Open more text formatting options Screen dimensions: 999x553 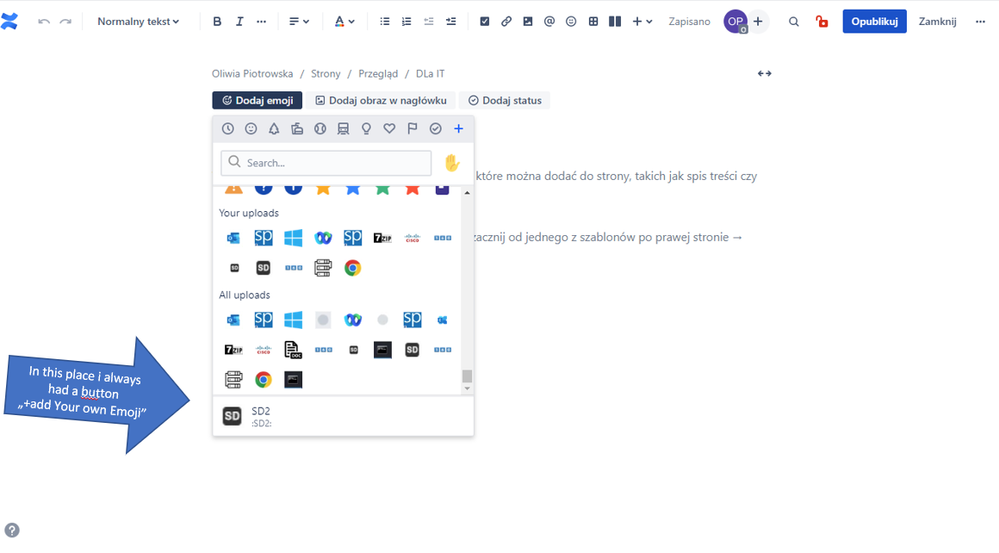261,22
